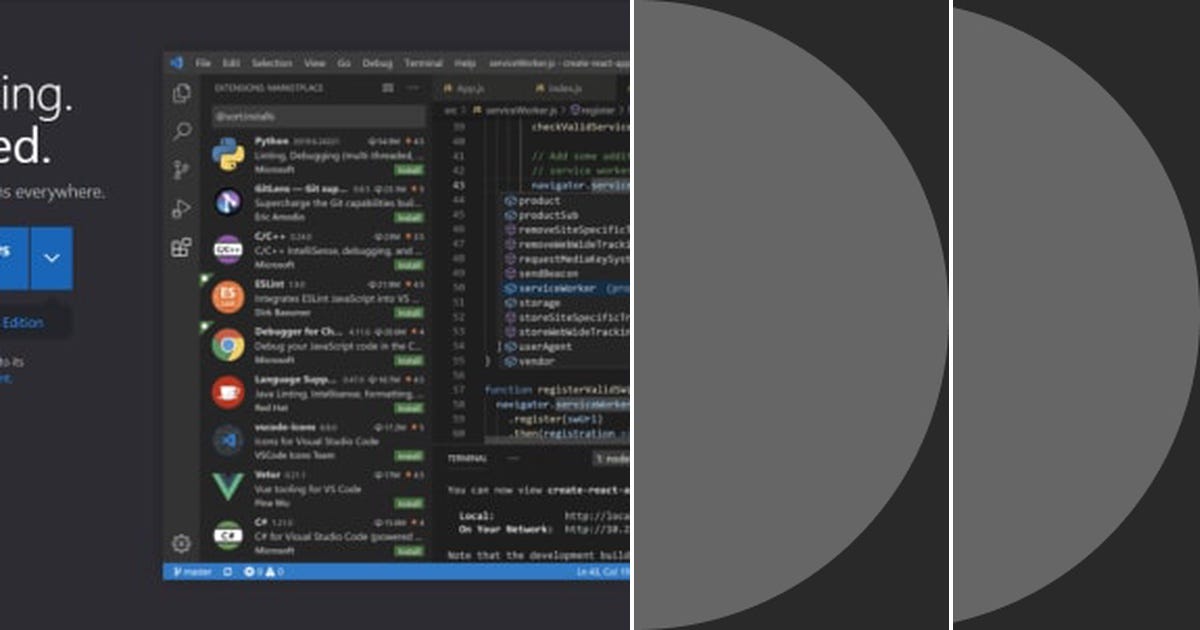Install the Python extension
This screenshot has height=630, width=1200.
408,170
